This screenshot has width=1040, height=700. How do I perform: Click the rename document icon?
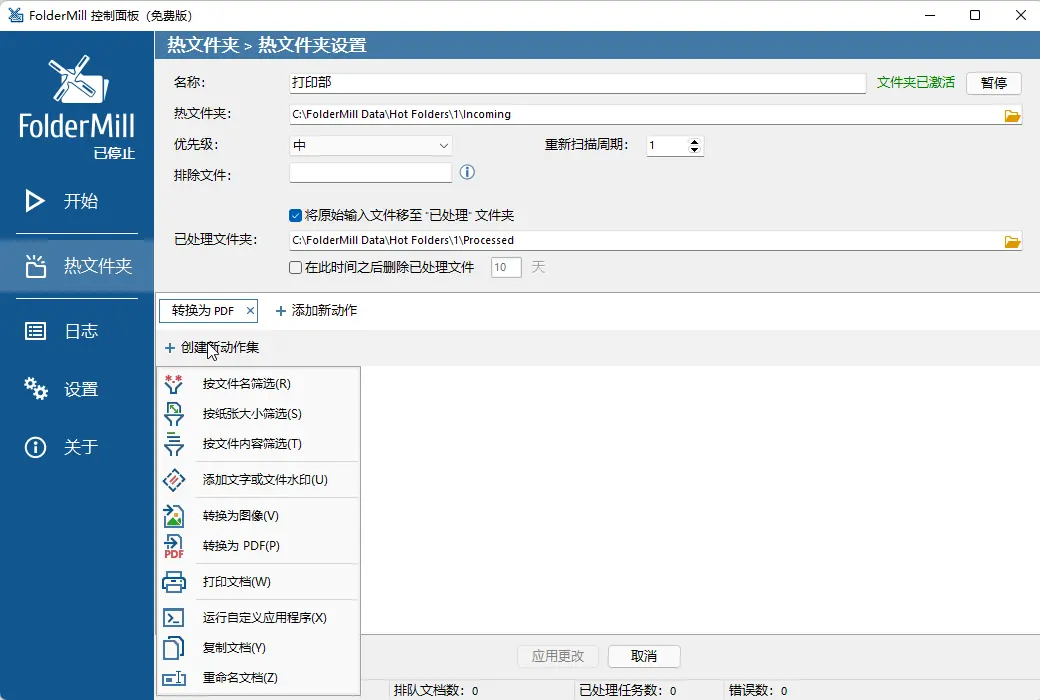click(x=174, y=678)
